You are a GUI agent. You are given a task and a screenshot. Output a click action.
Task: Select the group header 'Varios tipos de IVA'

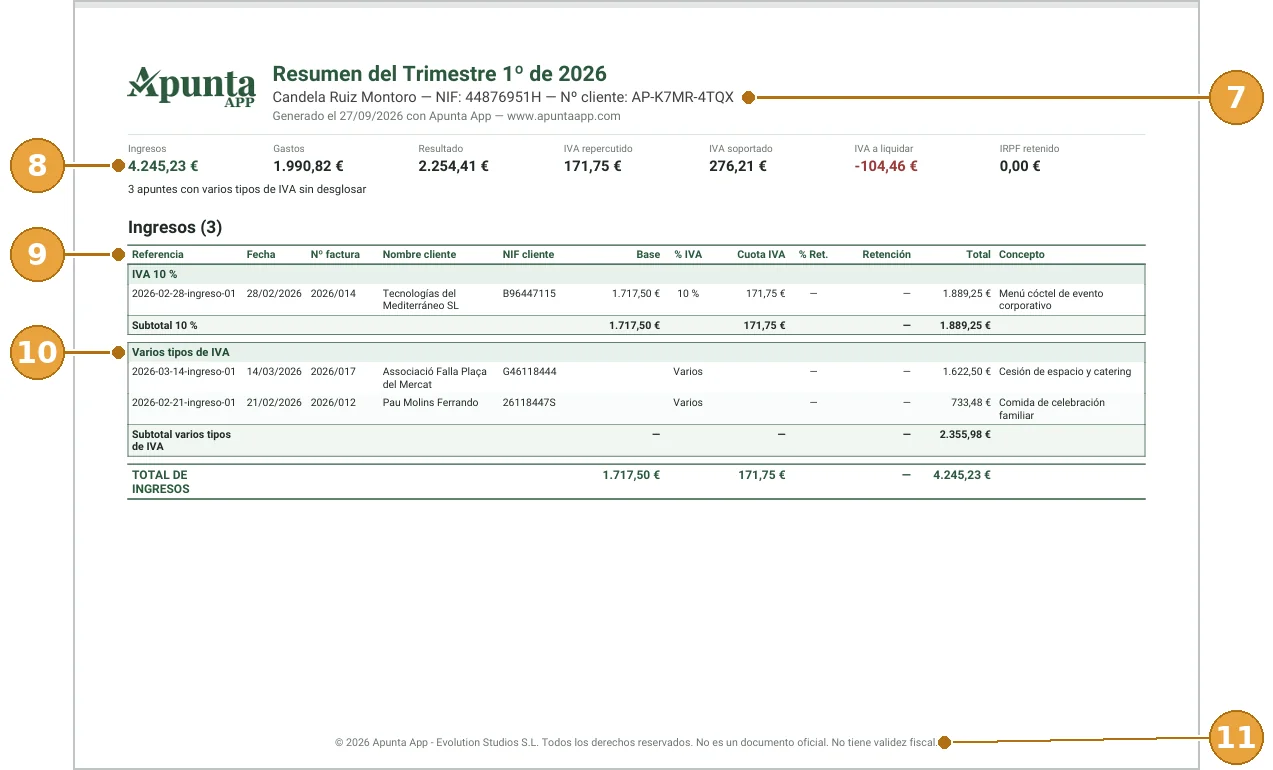click(181, 352)
